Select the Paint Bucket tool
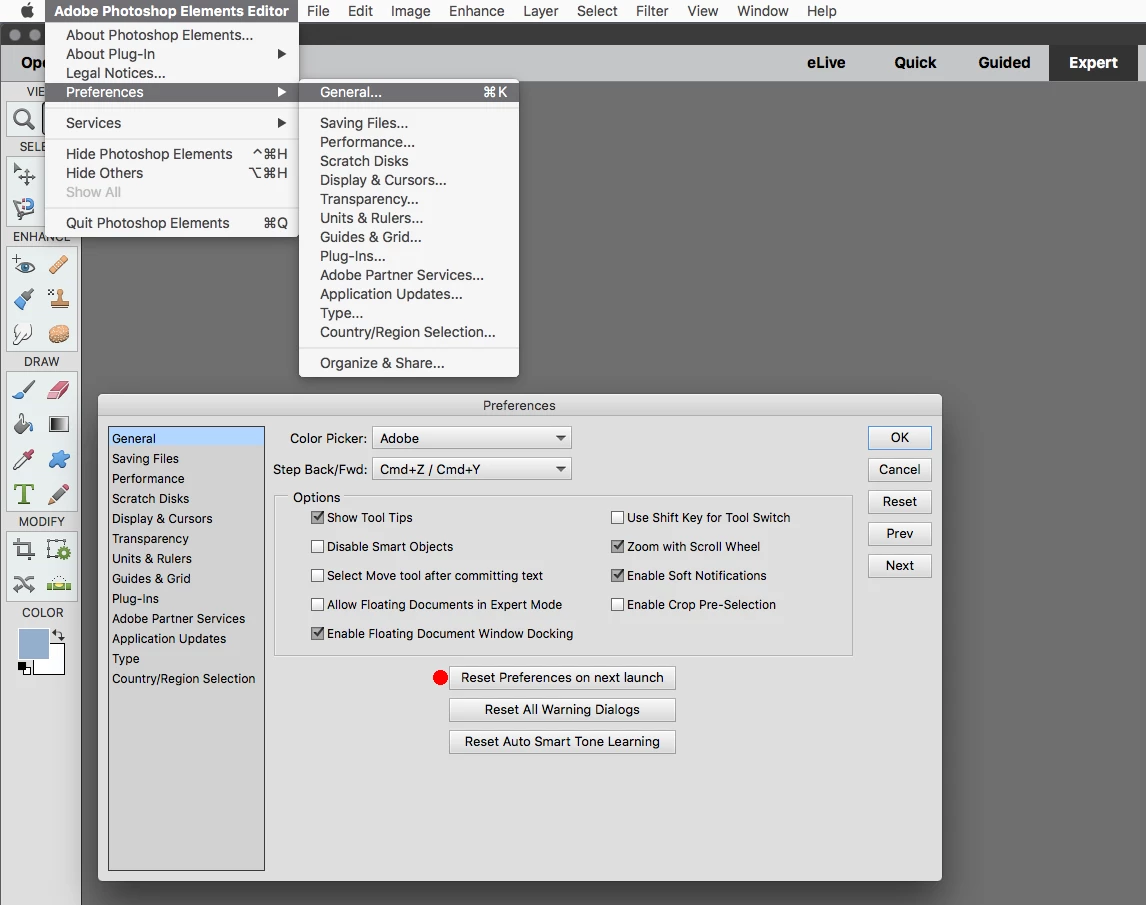Image resolution: width=1146 pixels, height=905 pixels. 23,424
